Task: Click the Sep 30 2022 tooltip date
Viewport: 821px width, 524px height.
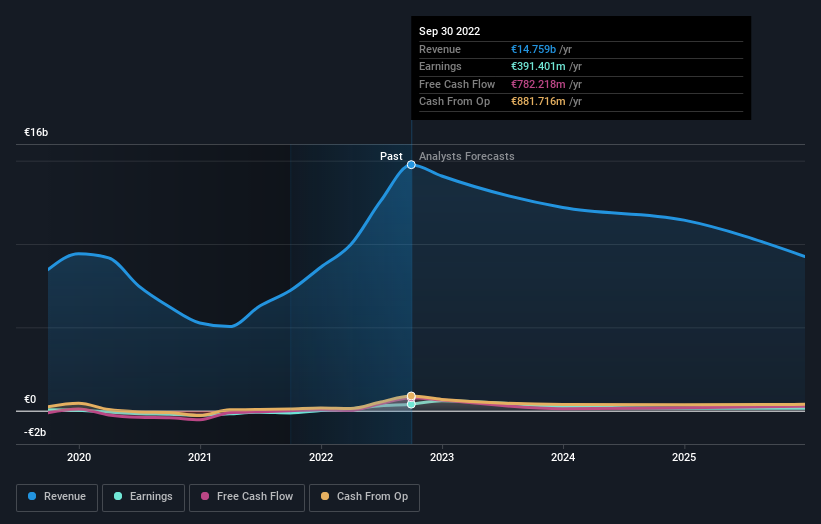Action: pyautogui.click(x=449, y=31)
